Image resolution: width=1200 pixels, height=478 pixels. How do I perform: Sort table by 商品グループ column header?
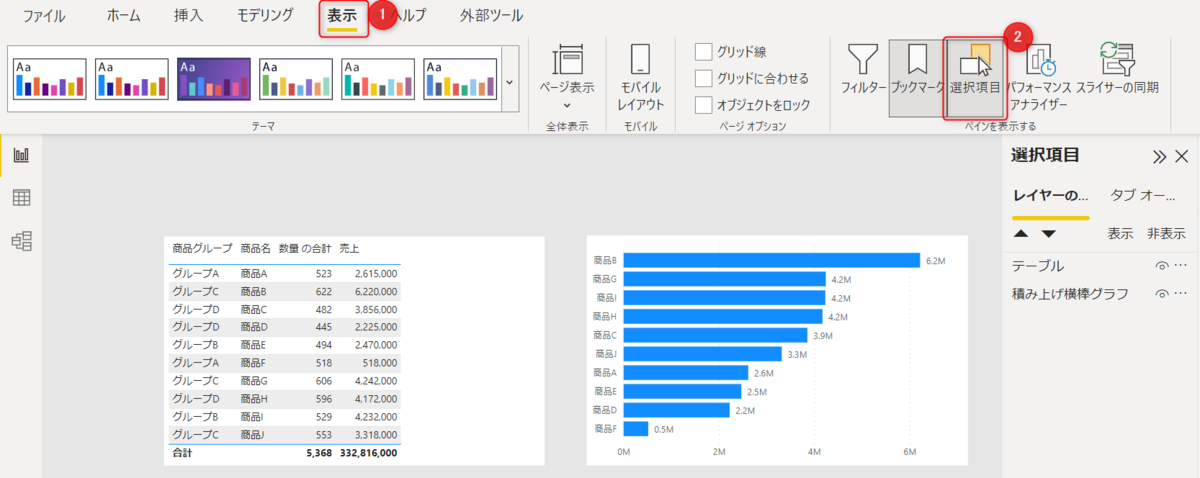(x=202, y=248)
